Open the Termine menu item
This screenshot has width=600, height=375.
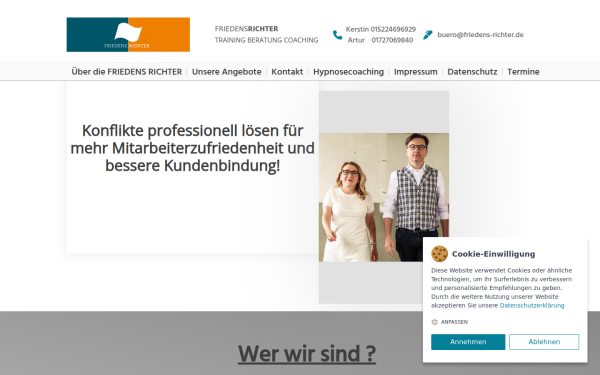[523, 72]
